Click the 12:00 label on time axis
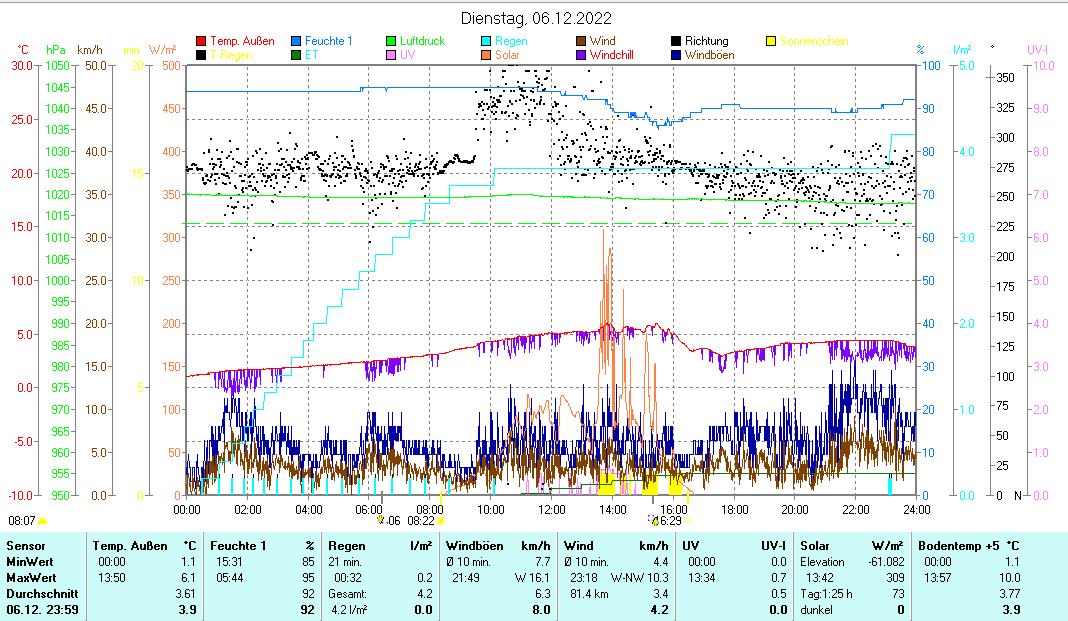The height and width of the screenshot is (621, 1068). [x=551, y=509]
